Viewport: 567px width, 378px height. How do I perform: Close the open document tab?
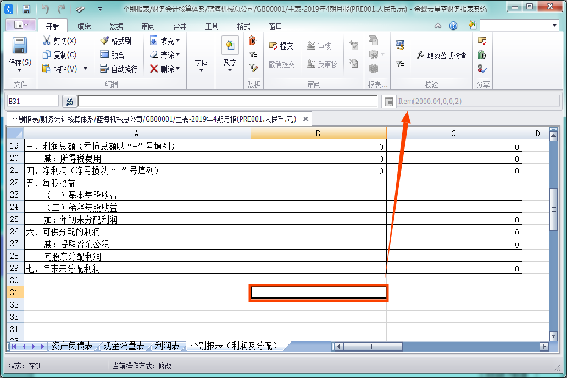[306, 119]
